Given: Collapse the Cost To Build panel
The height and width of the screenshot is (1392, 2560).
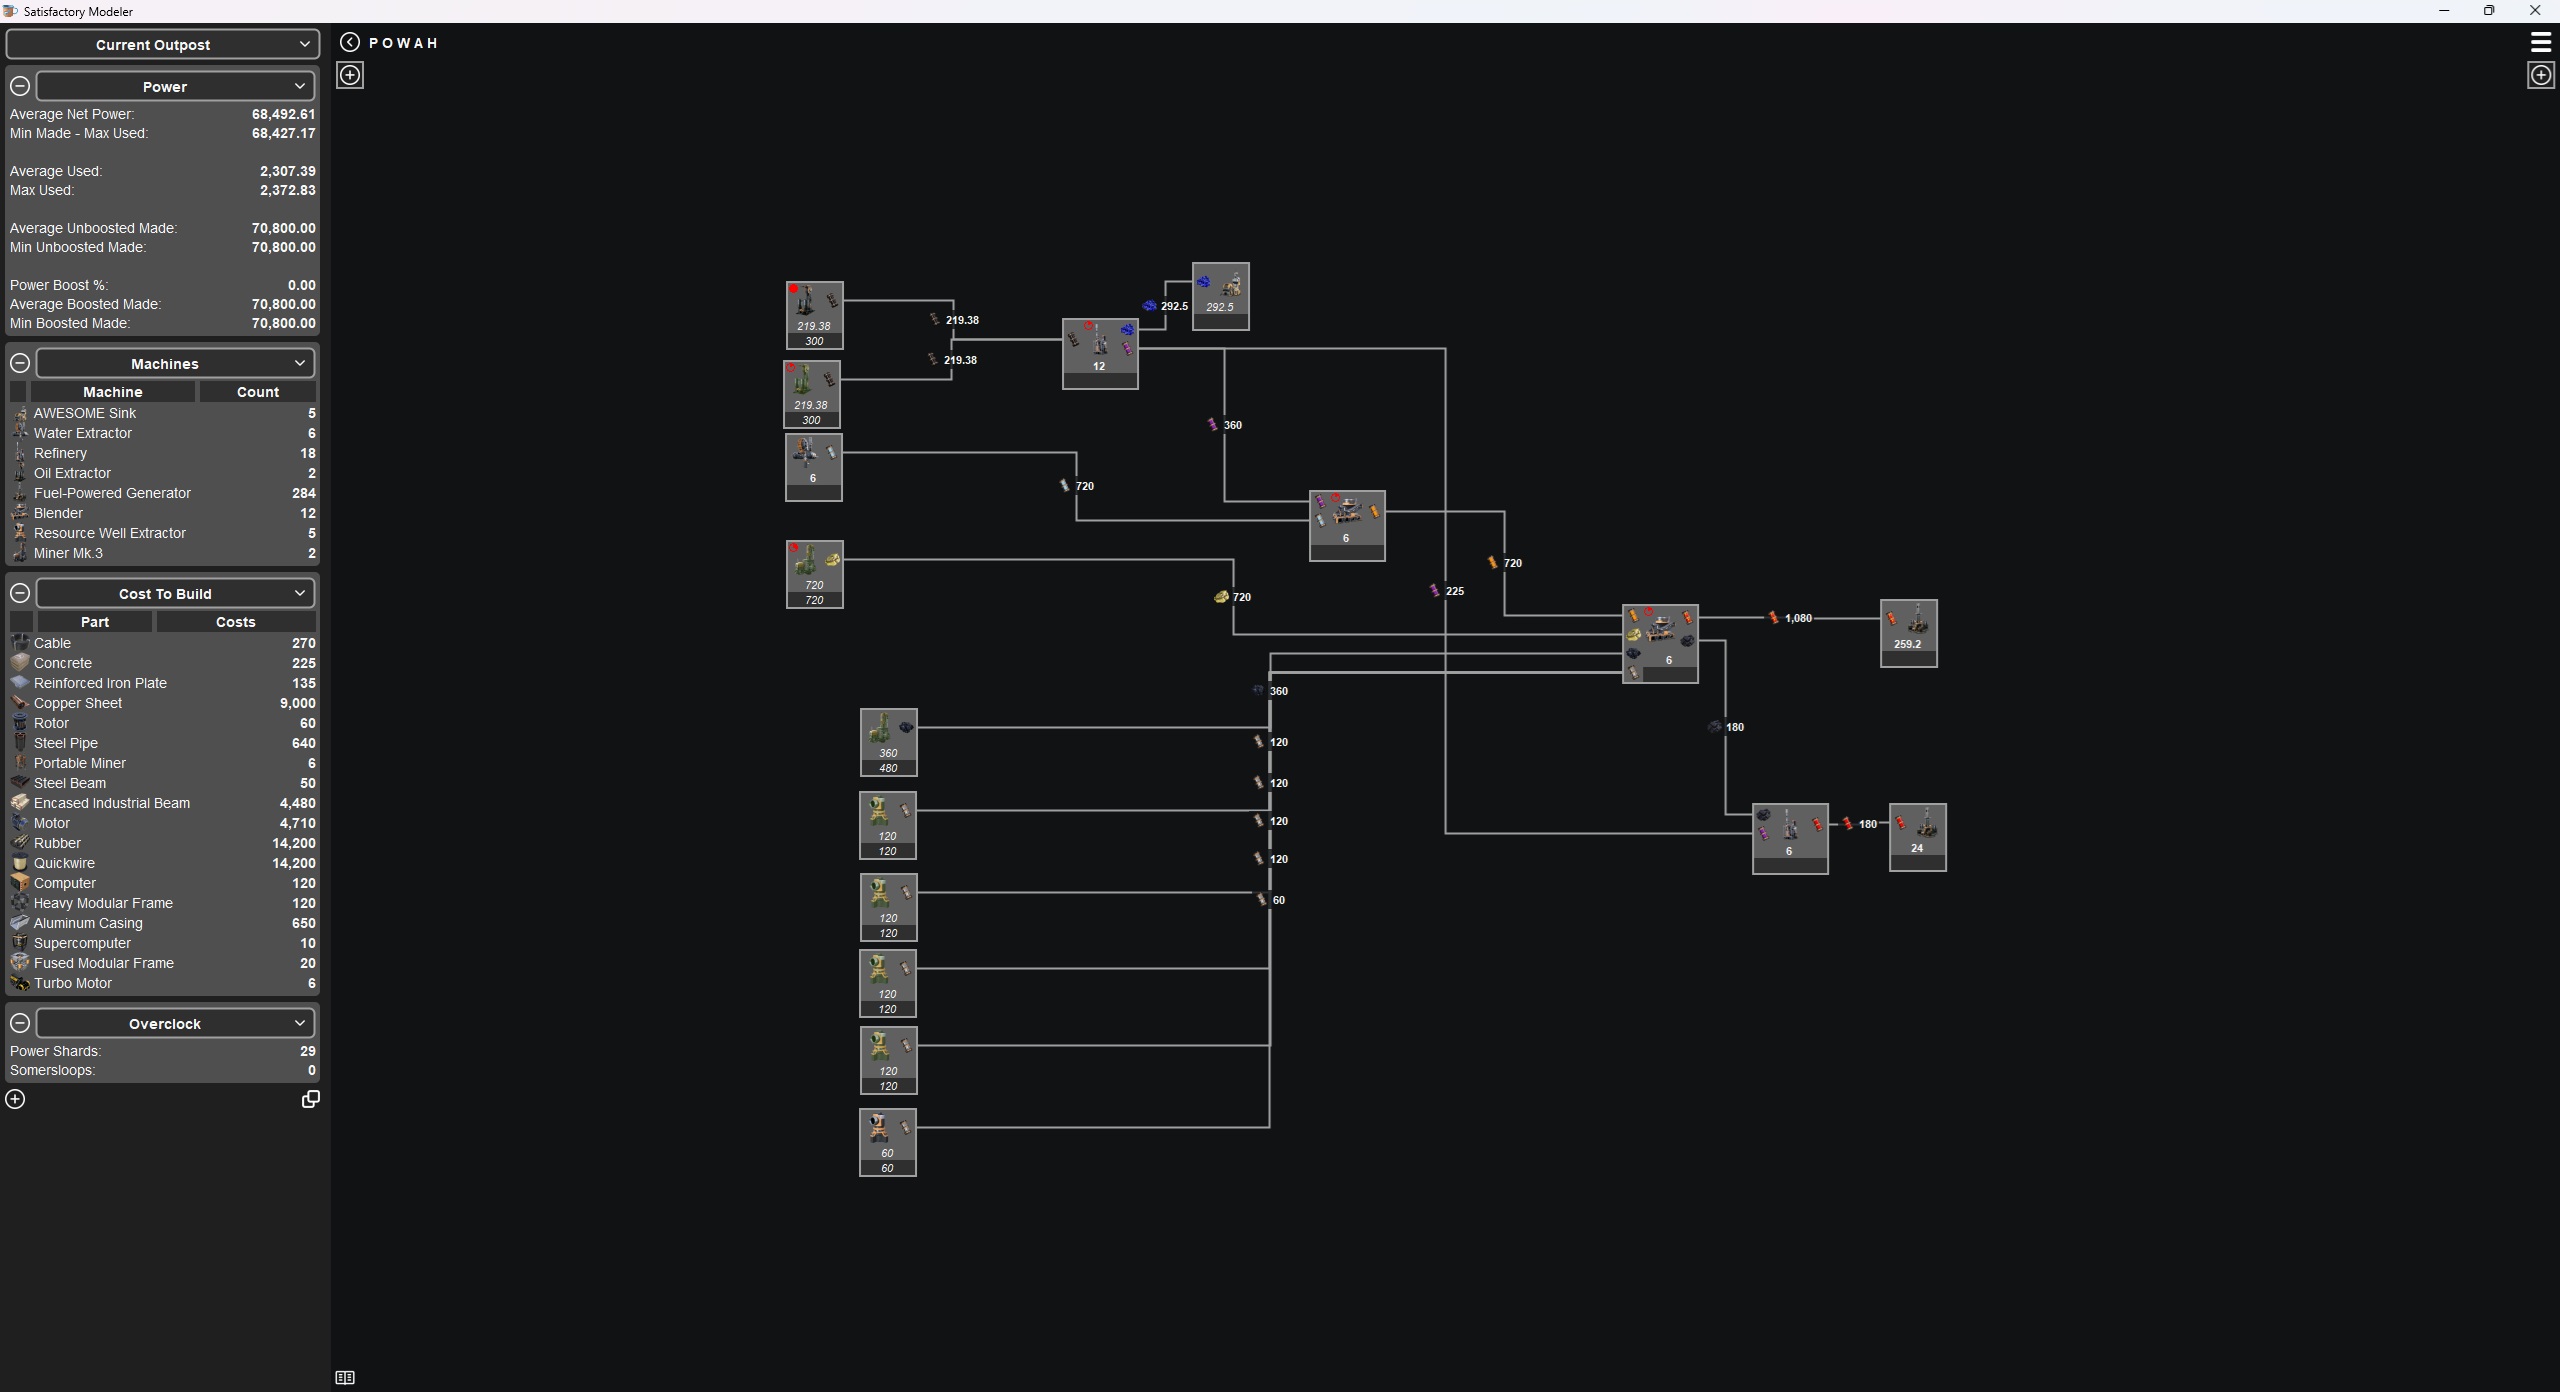Looking at the screenshot, I should (19, 593).
